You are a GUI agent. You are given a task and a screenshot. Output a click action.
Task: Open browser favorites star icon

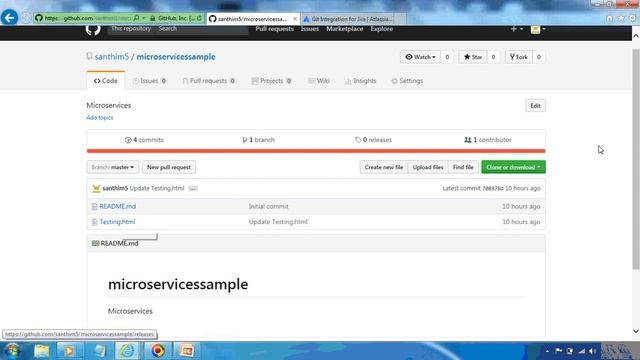[x=621, y=18]
